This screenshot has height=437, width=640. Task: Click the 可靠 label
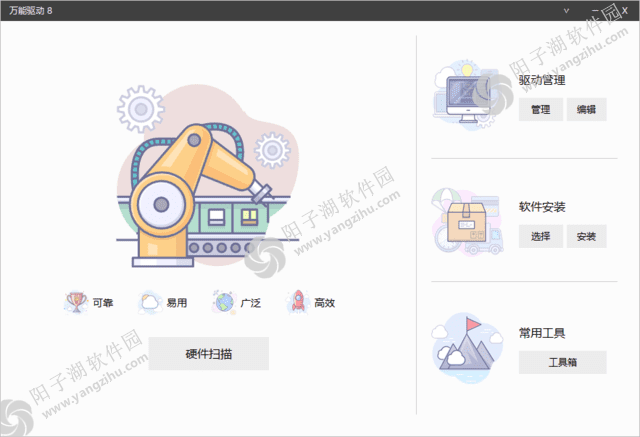point(103,303)
